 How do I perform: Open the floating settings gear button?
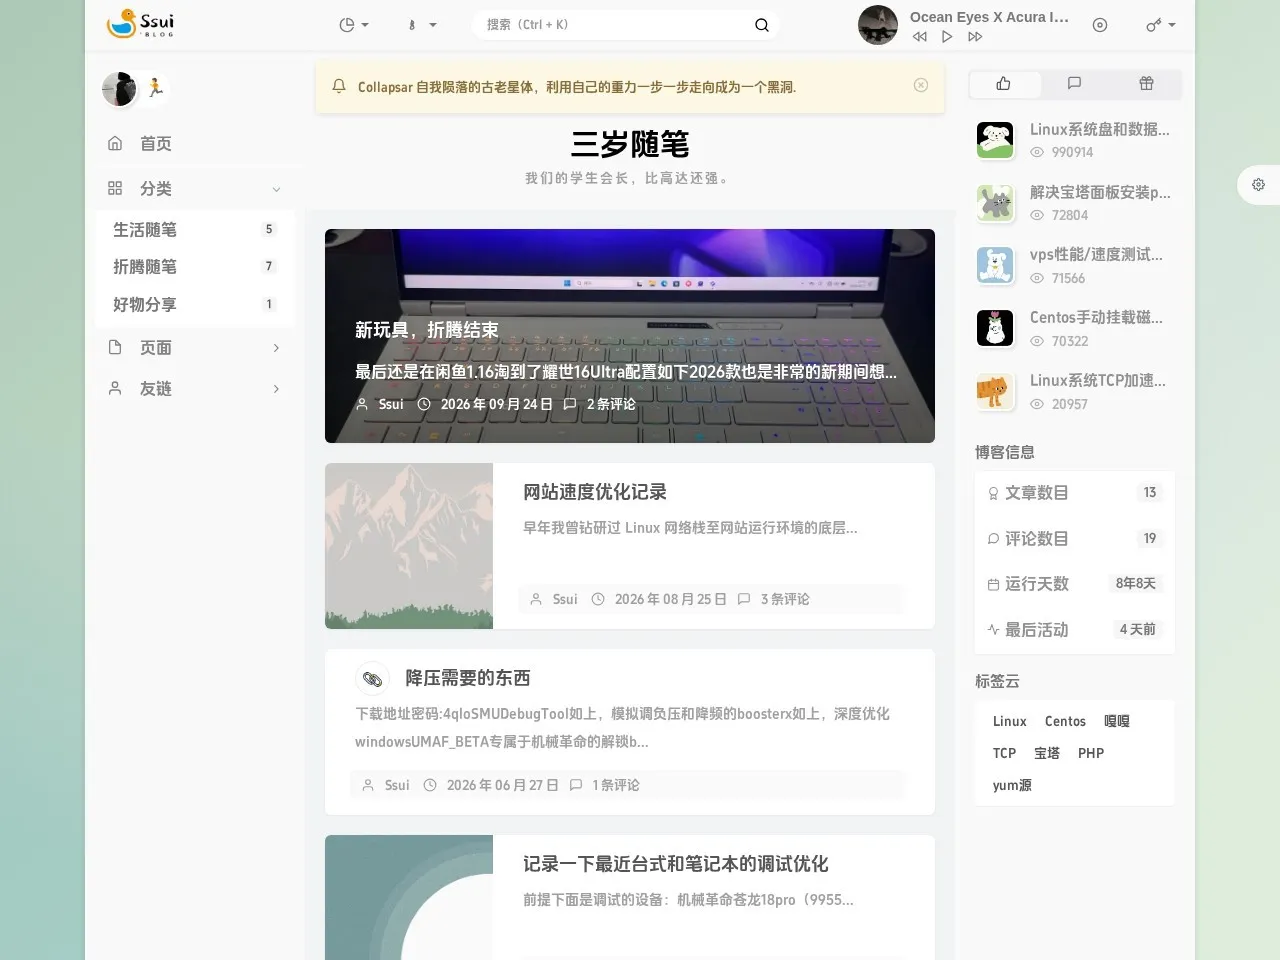pos(1259,185)
